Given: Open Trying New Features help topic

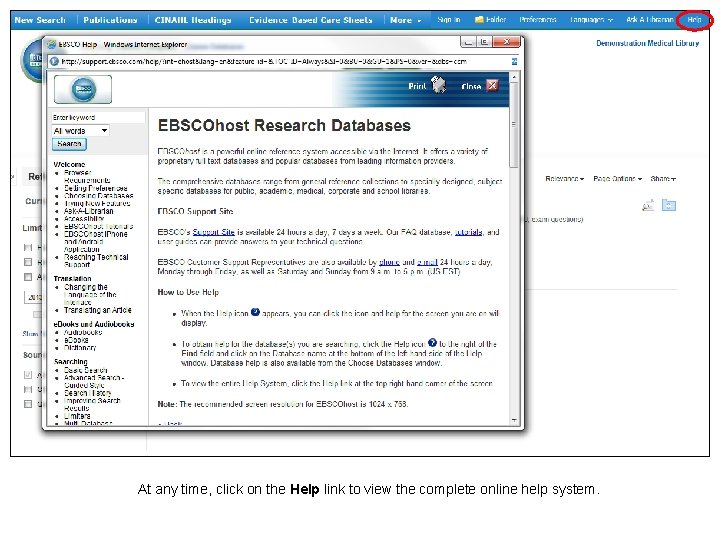Looking at the screenshot, I should (97, 203).
